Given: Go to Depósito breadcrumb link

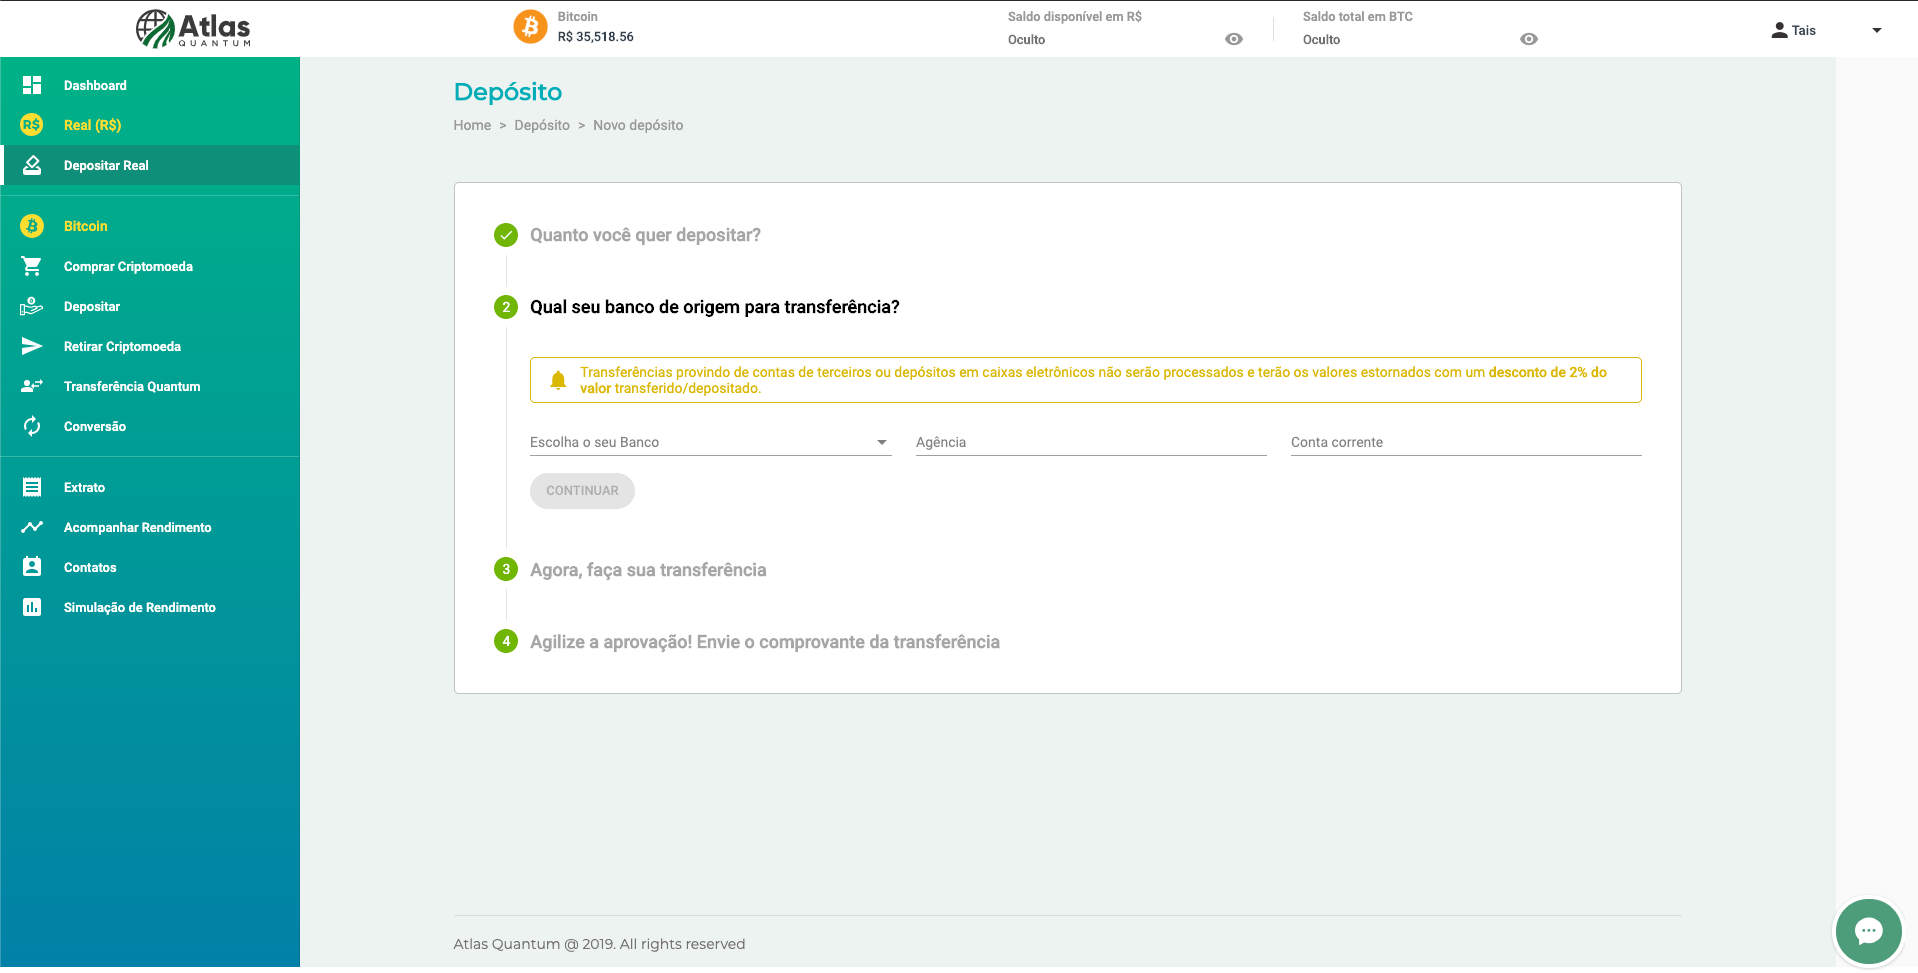Looking at the screenshot, I should (x=542, y=125).
